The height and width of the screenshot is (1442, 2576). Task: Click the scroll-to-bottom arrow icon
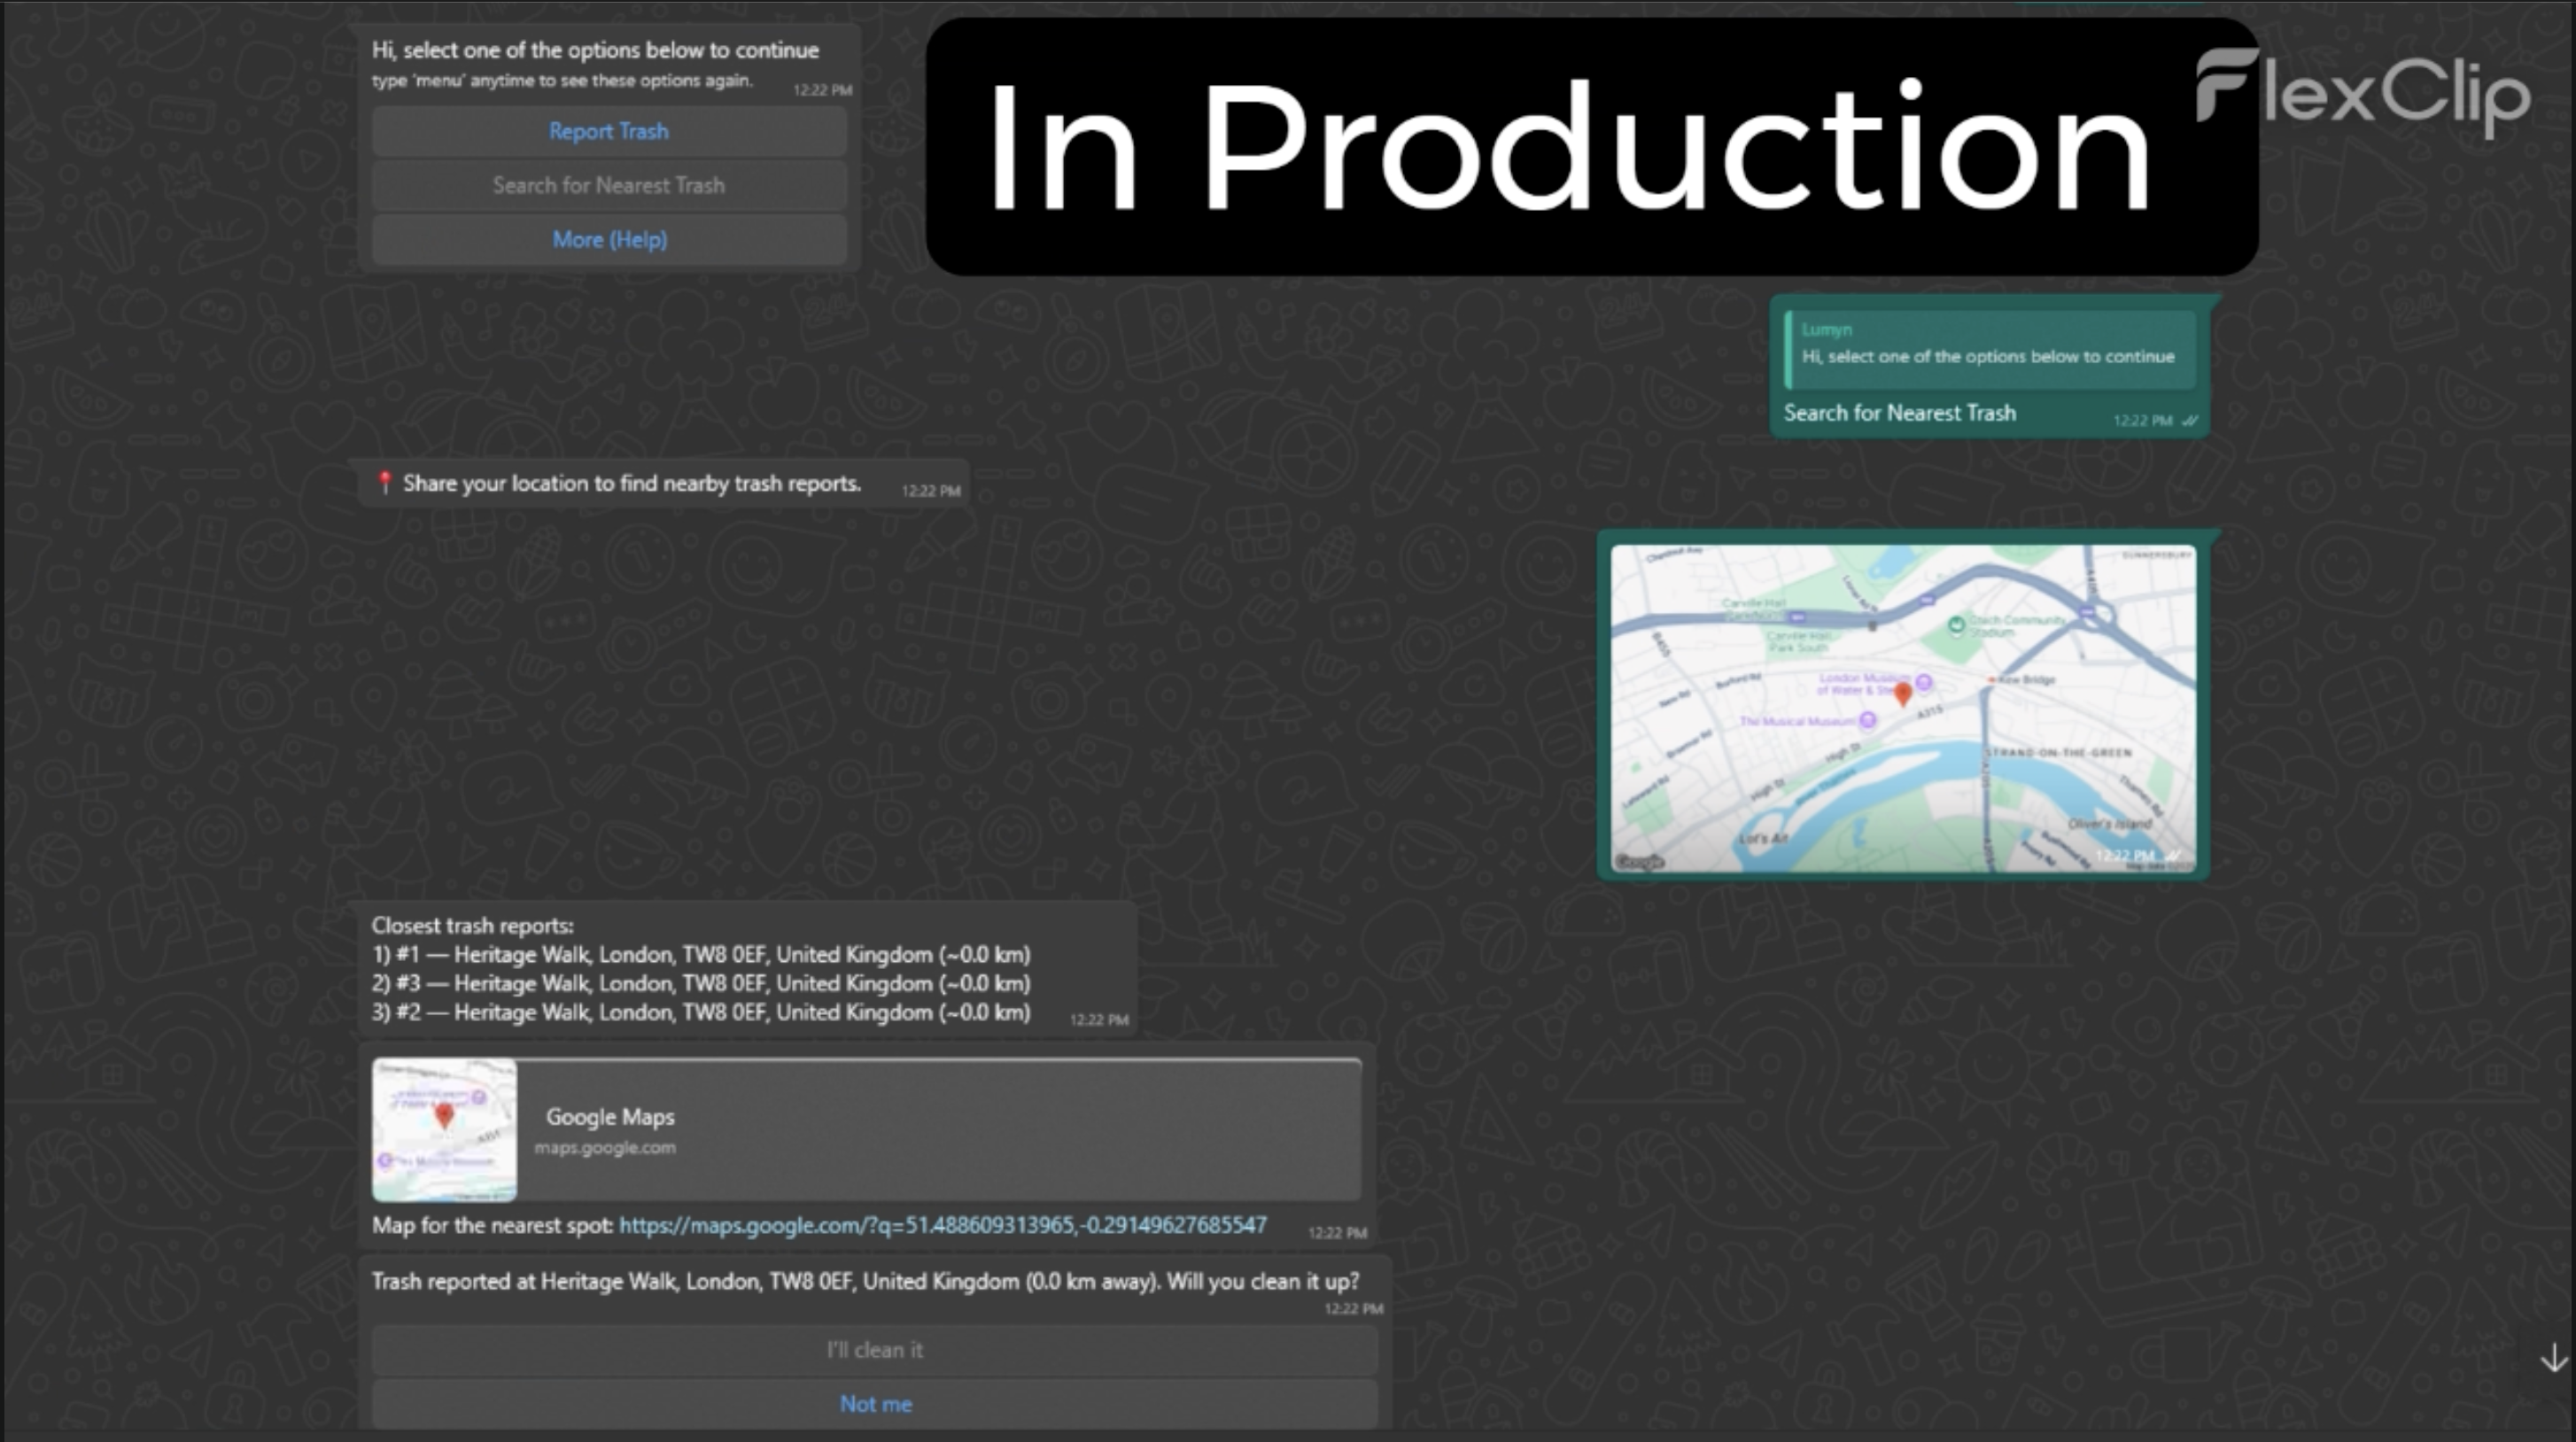[x=2553, y=1358]
